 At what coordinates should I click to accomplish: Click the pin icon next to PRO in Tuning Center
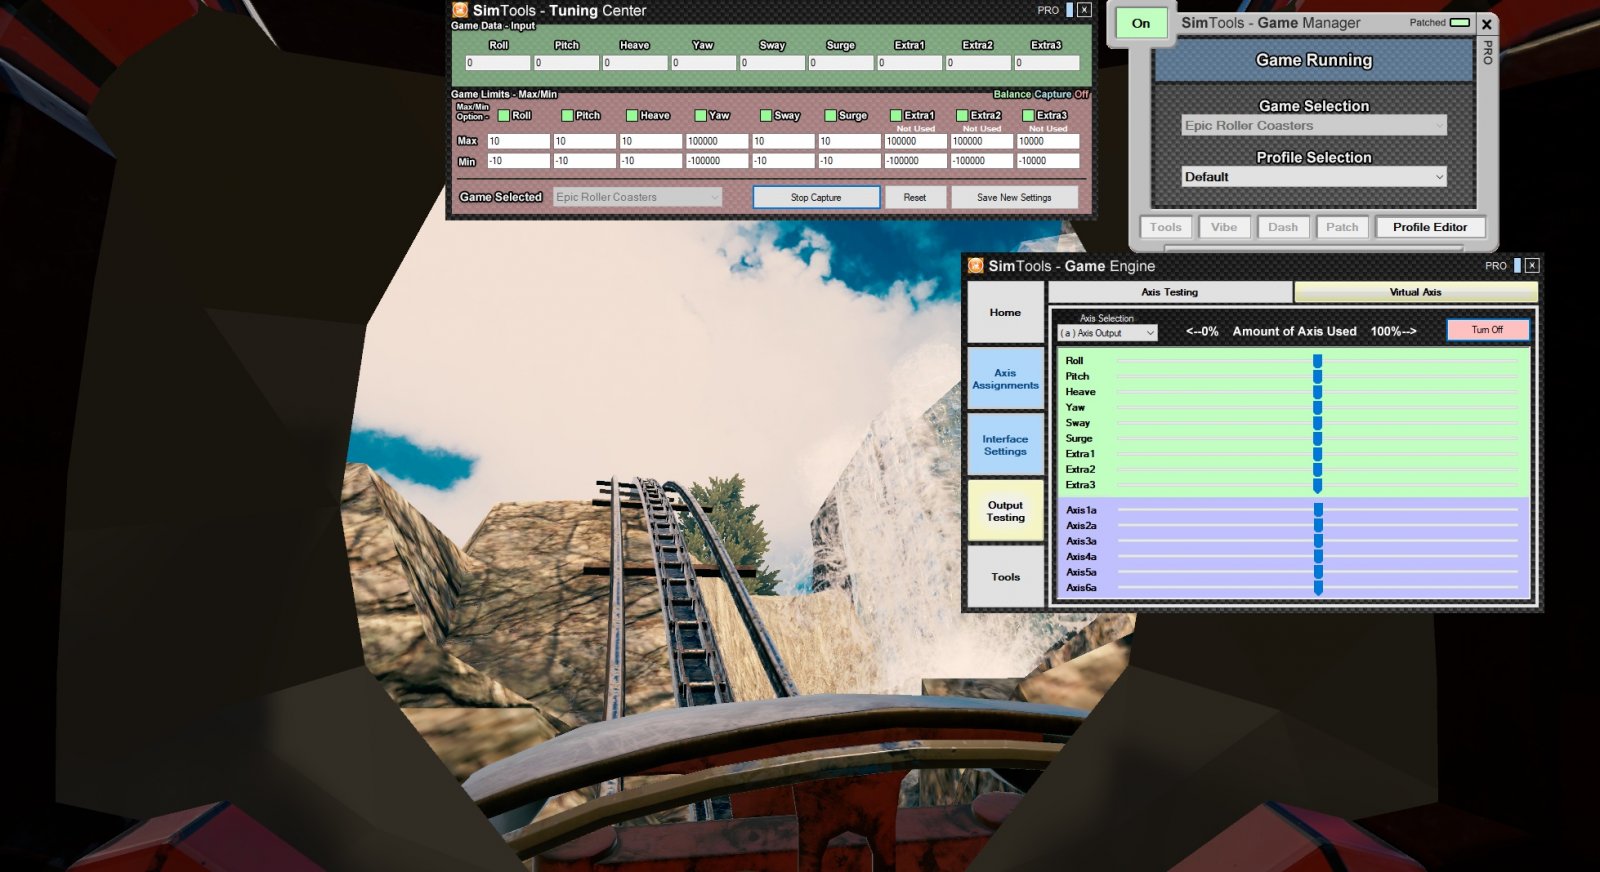(x=1069, y=10)
